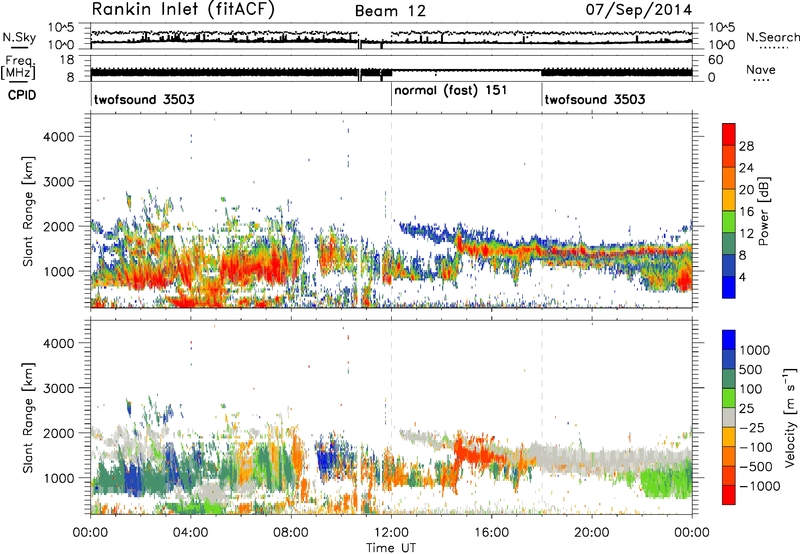Click the 'Beam 12' label
Screen dimensions: 800x554
(x=390, y=11)
